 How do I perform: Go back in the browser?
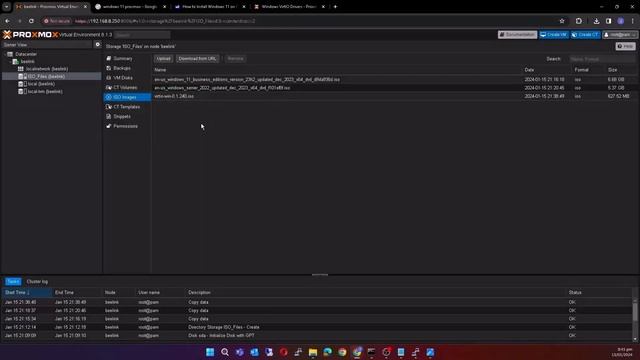[8, 21]
